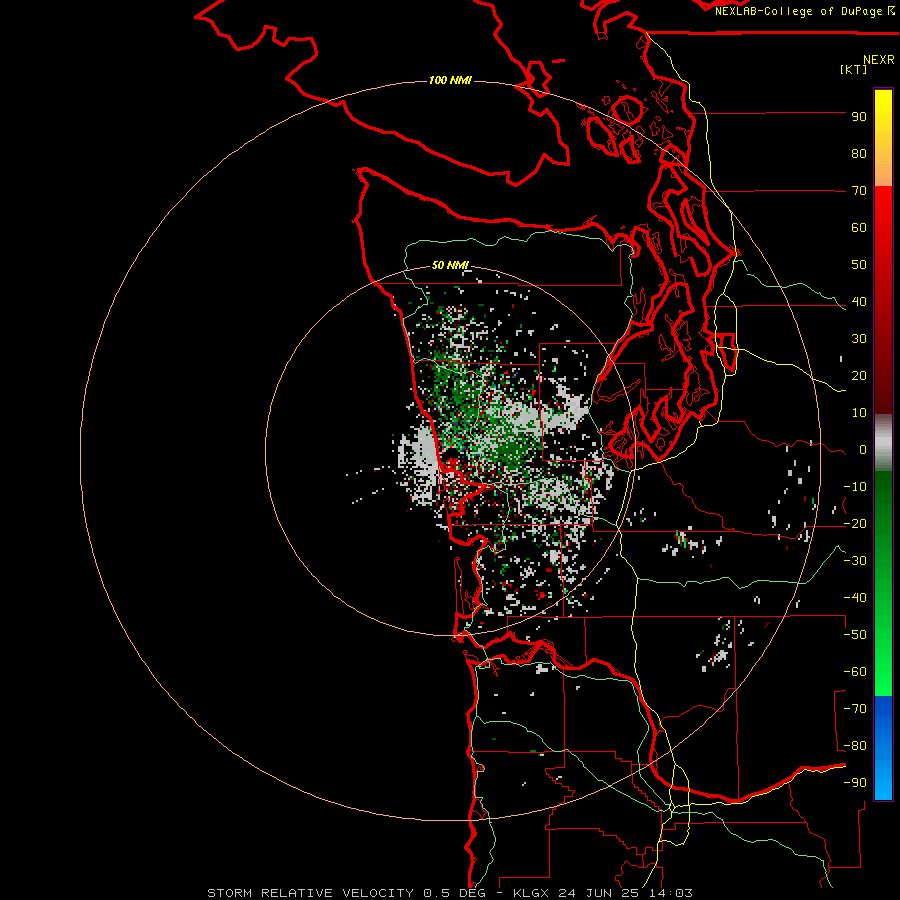Viewport: 900px width, 900px height.
Task: Click the 40 value on velocity scale
Action: point(859,302)
